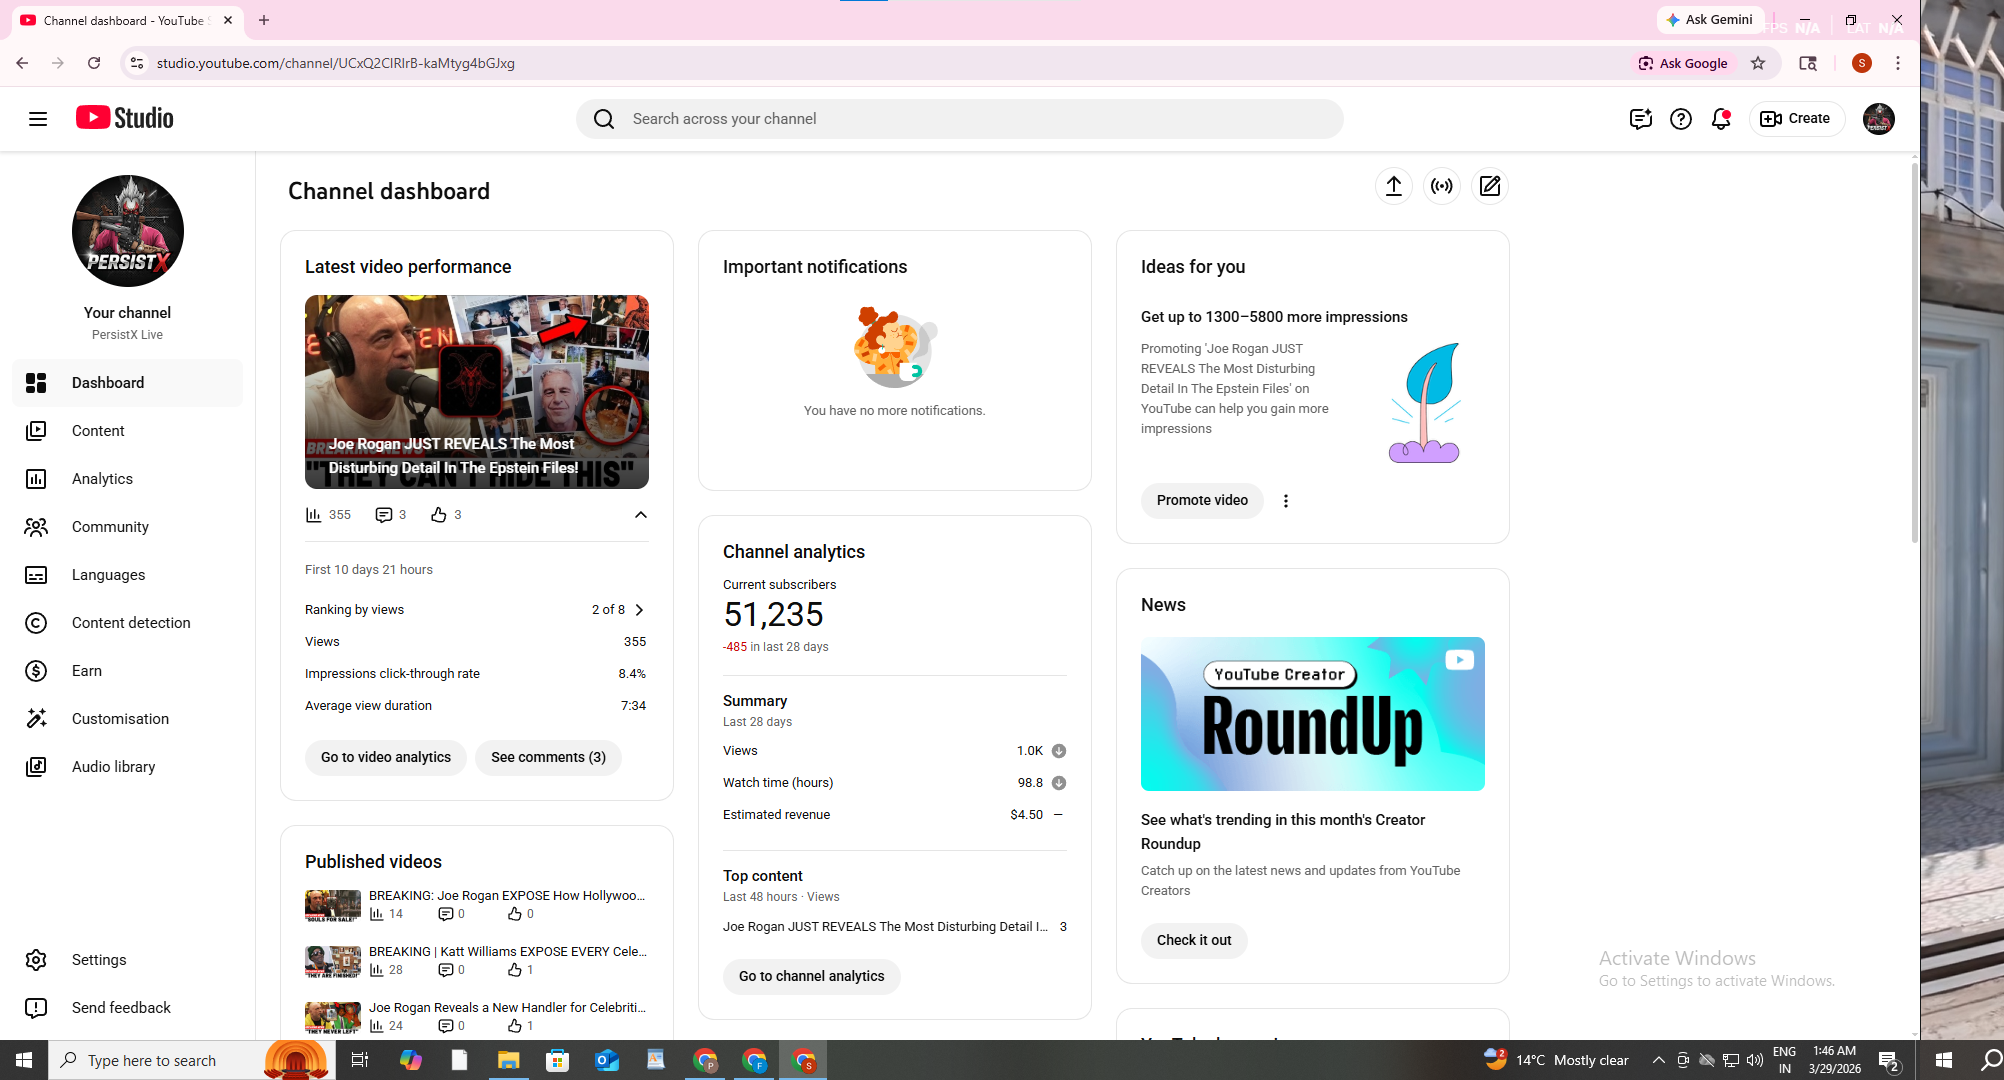
Task: Select the upload videos icon
Action: point(1394,186)
